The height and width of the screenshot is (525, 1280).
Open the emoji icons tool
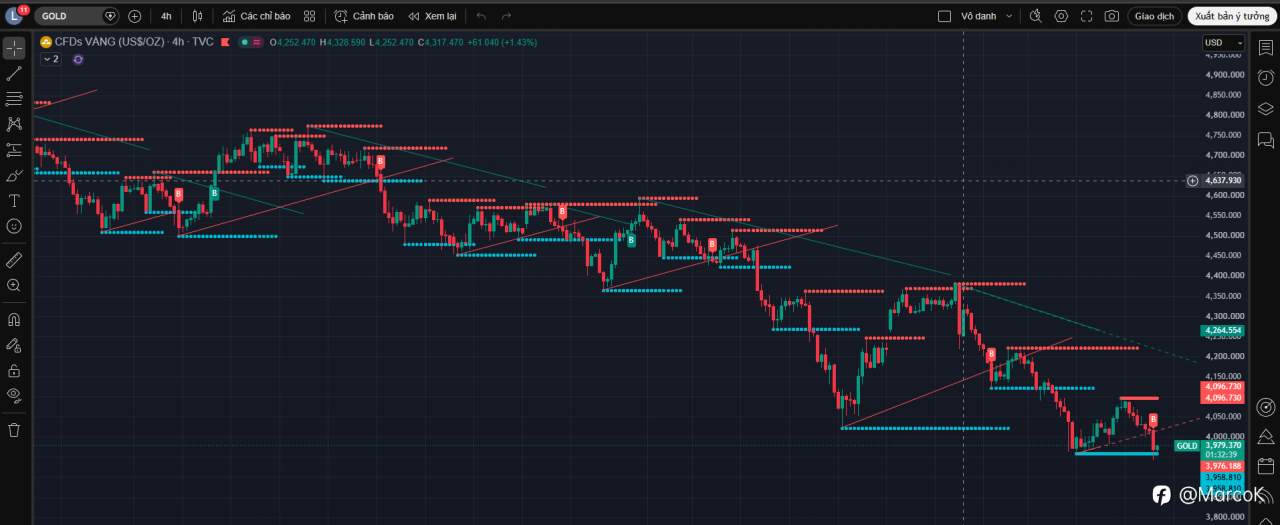tap(14, 226)
